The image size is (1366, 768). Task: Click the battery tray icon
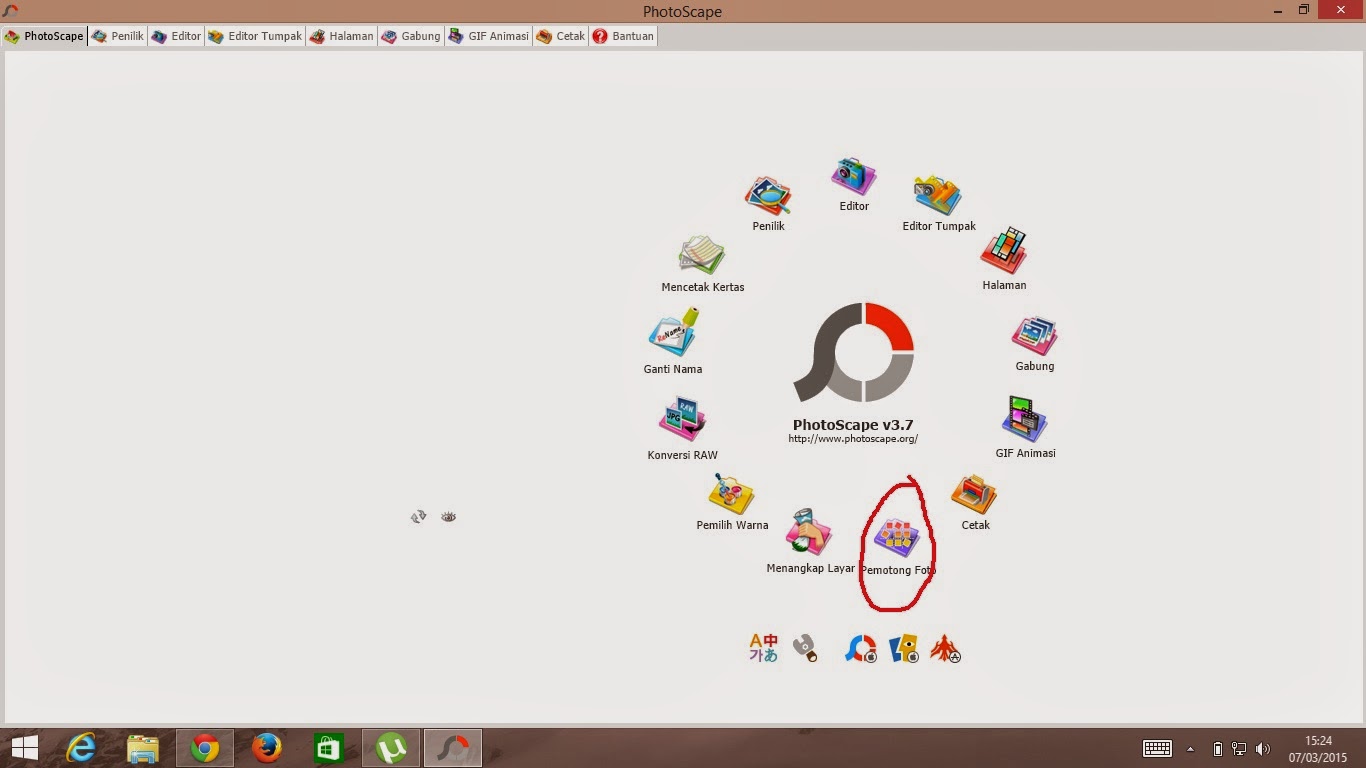1217,749
